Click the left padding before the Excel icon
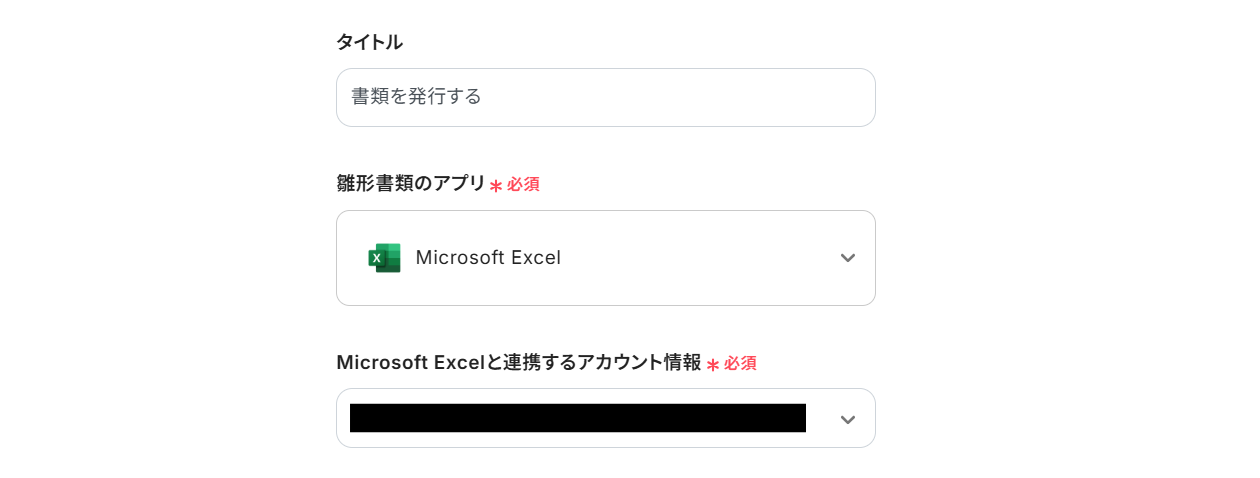 click(352, 258)
